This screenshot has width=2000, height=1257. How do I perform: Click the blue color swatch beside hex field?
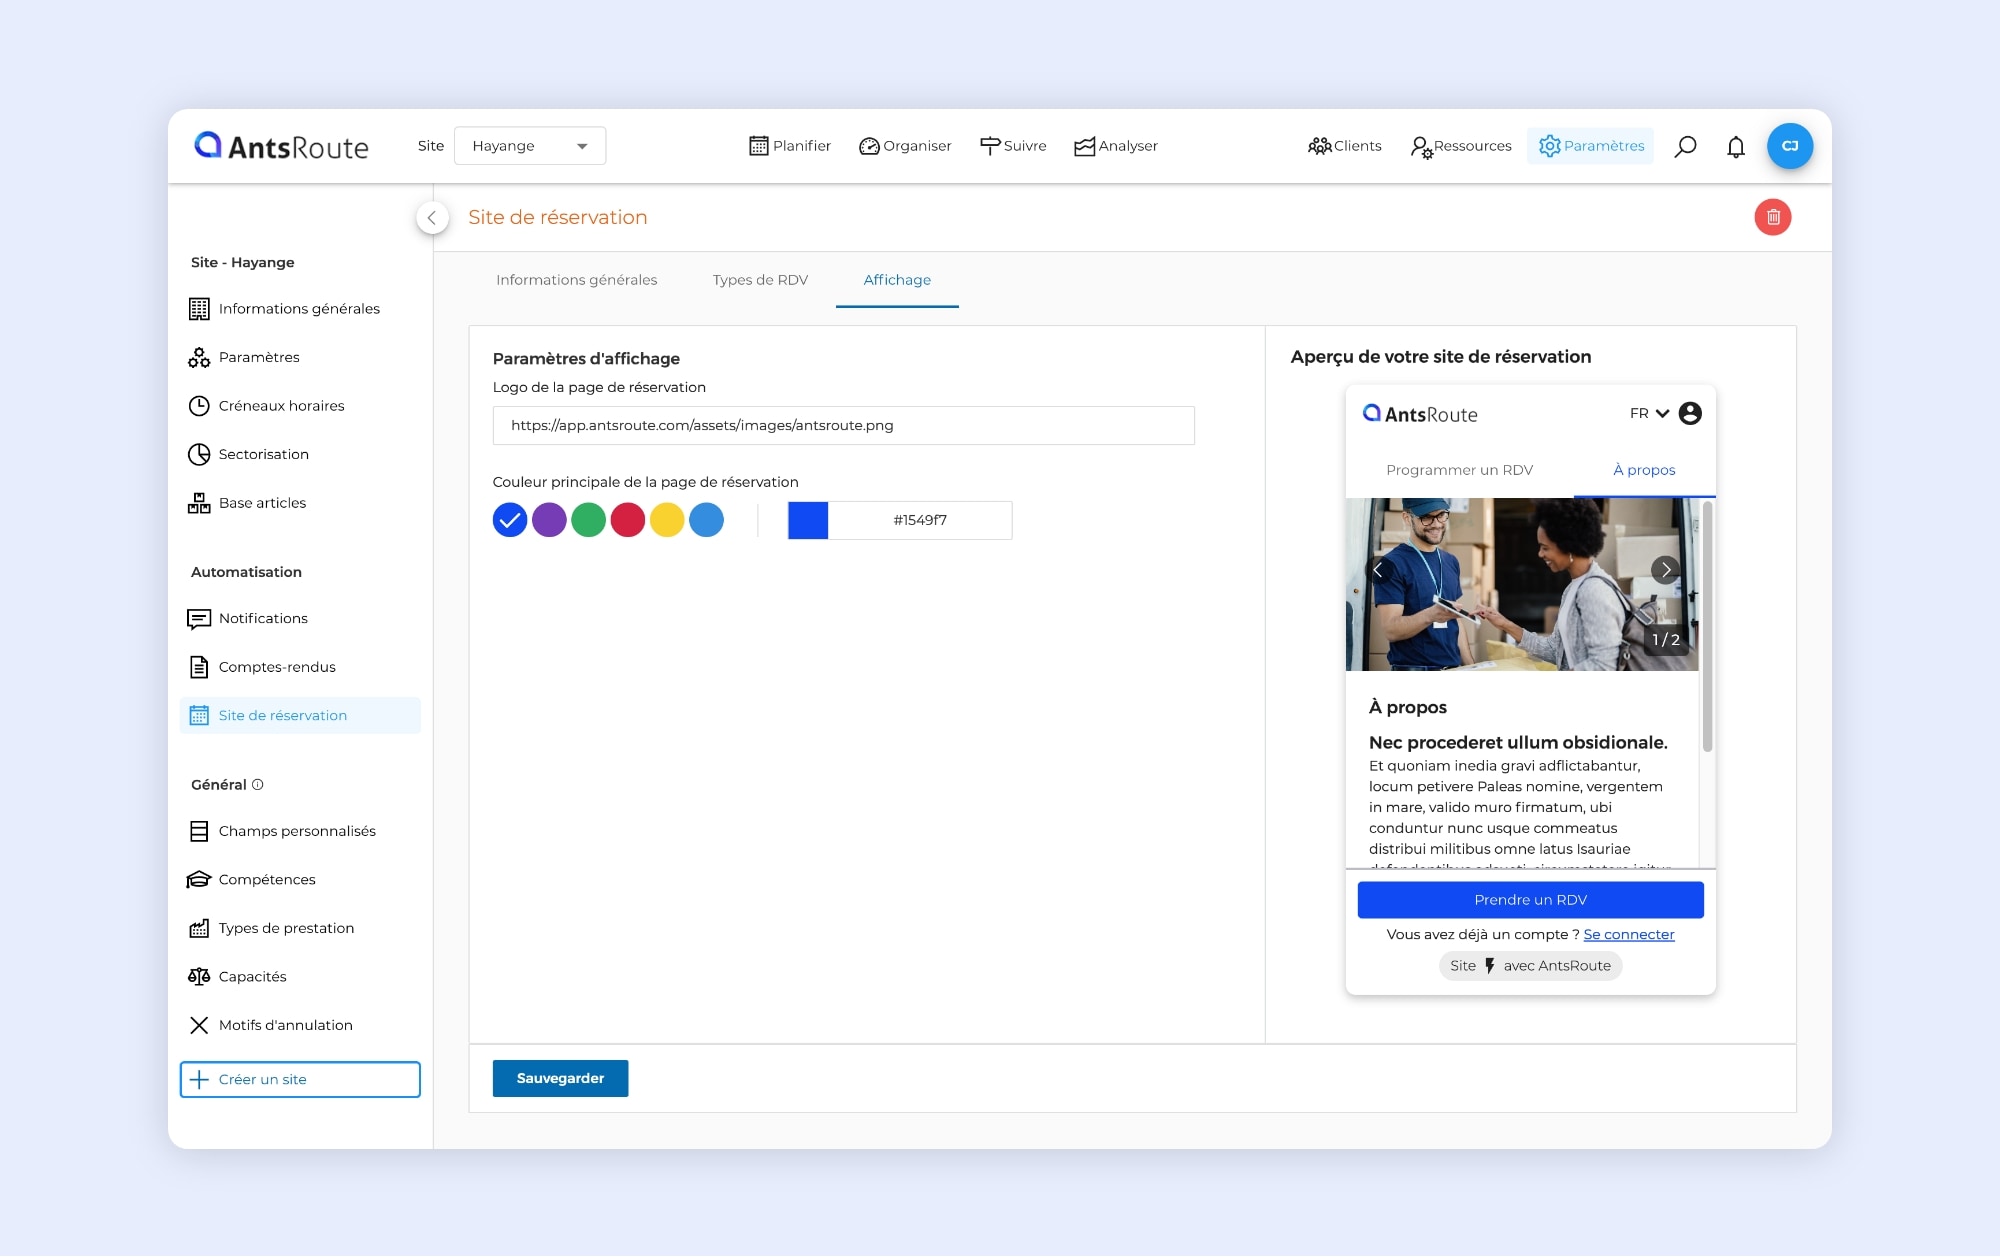pyautogui.click(x=807, y=520)
